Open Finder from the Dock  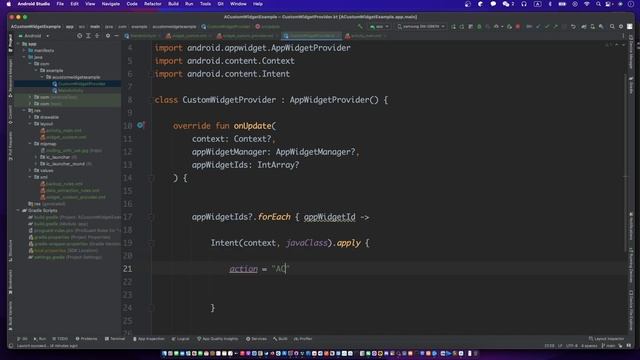(x=164, y=353)
